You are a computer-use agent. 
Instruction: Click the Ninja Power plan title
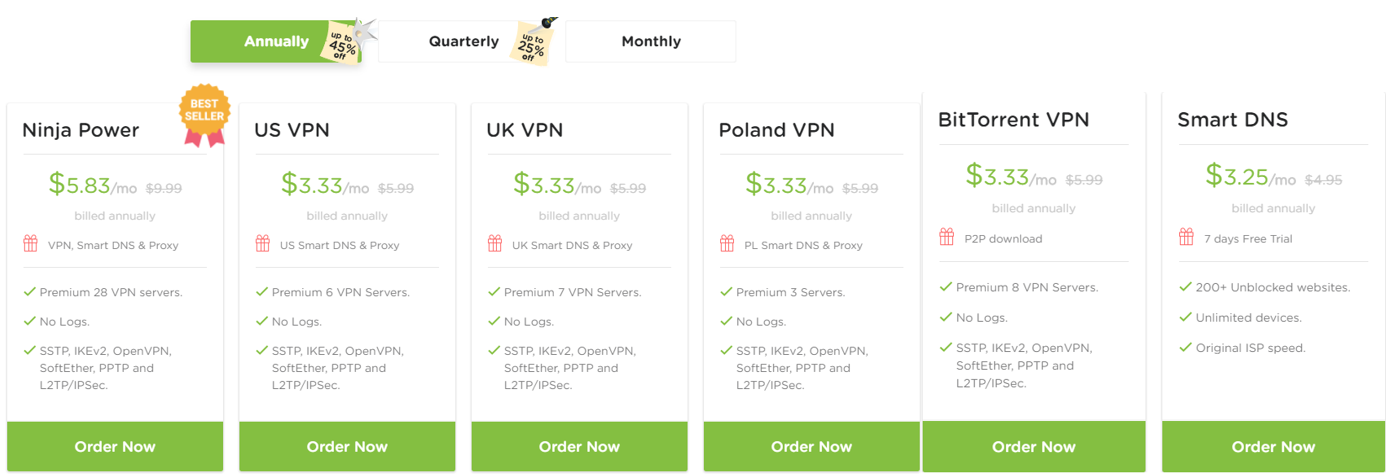81,130
